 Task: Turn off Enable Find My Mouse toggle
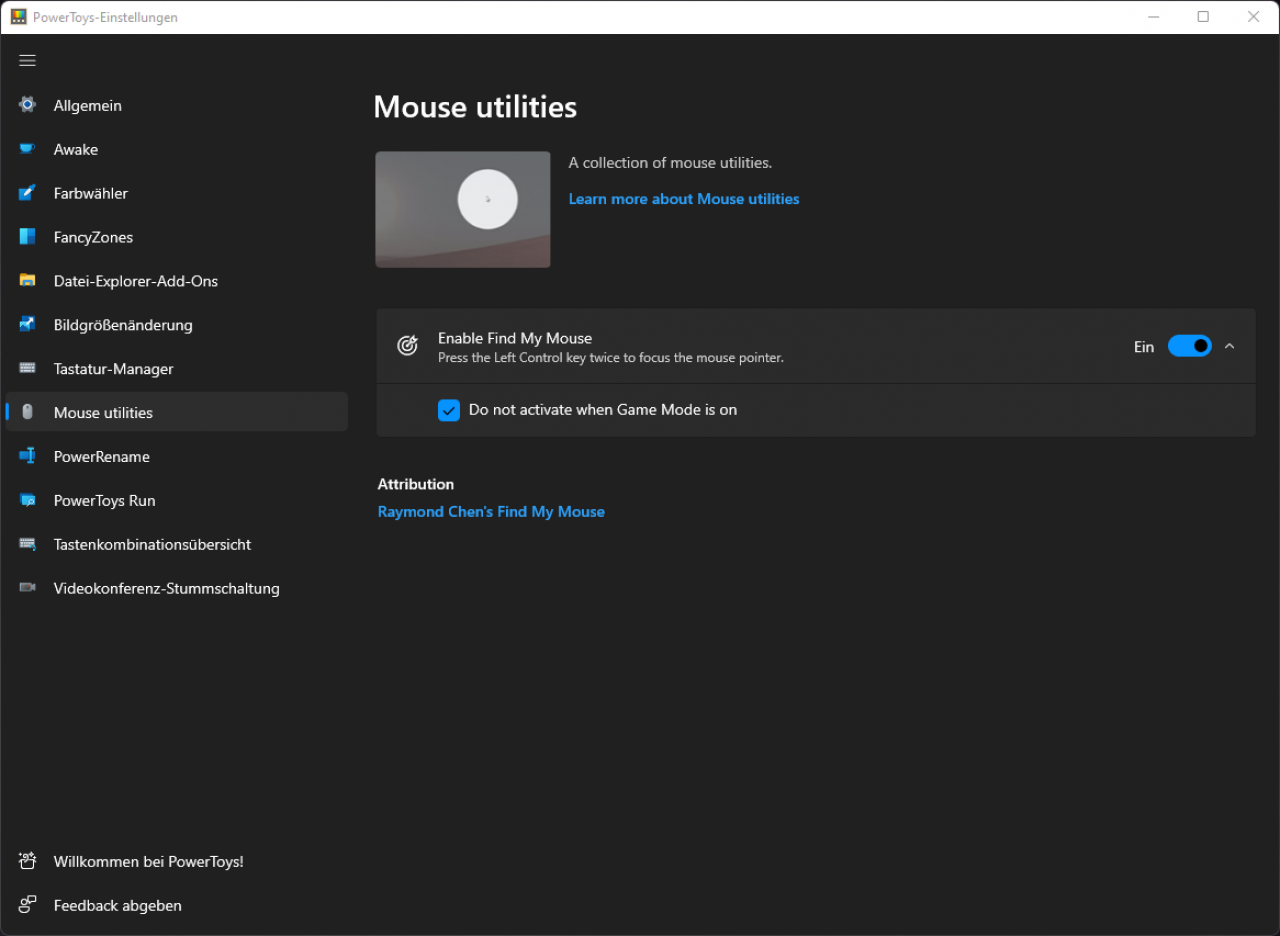[1190, 346]
